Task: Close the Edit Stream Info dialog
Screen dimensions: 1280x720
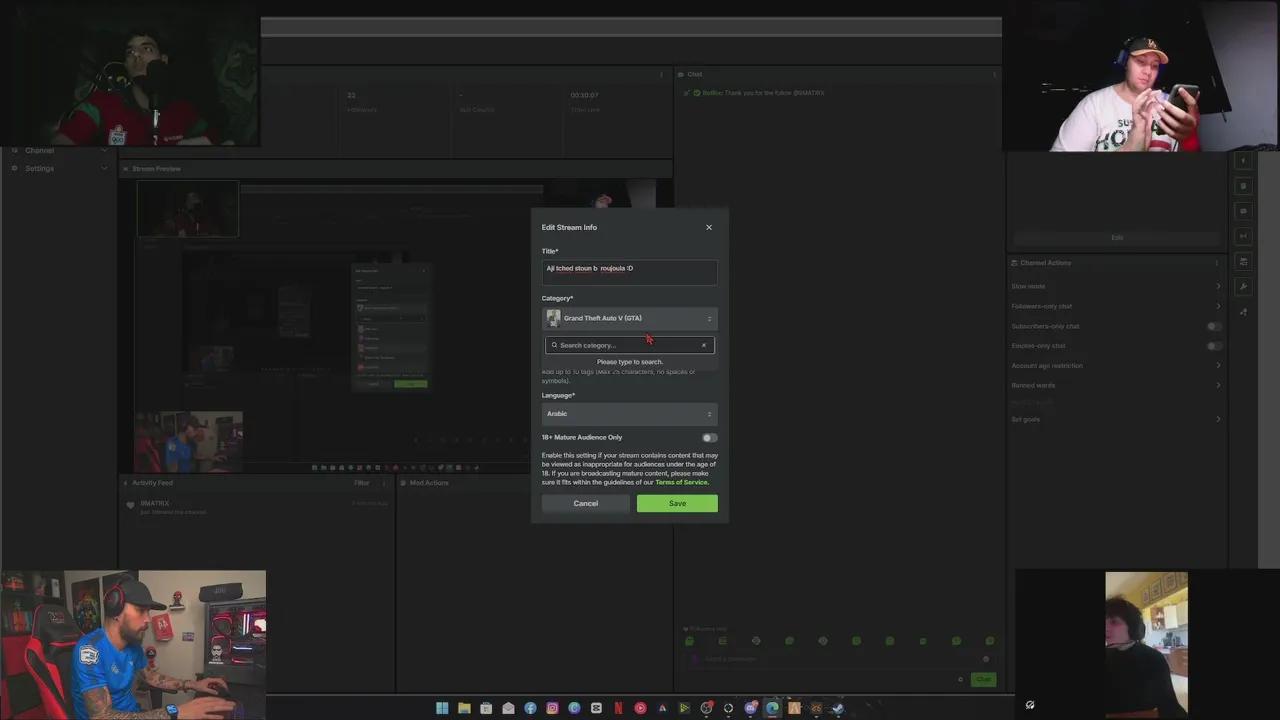Action: (709, 227)
